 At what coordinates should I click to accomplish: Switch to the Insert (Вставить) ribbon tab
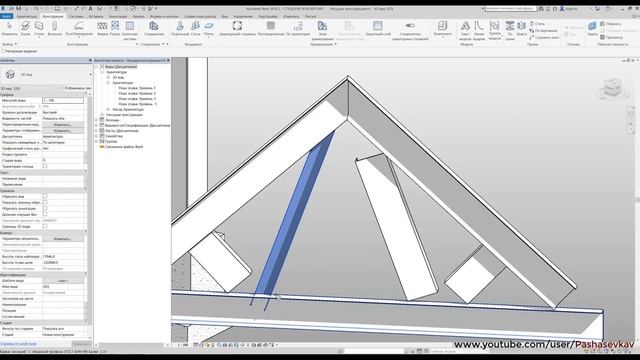click(96, 16)
